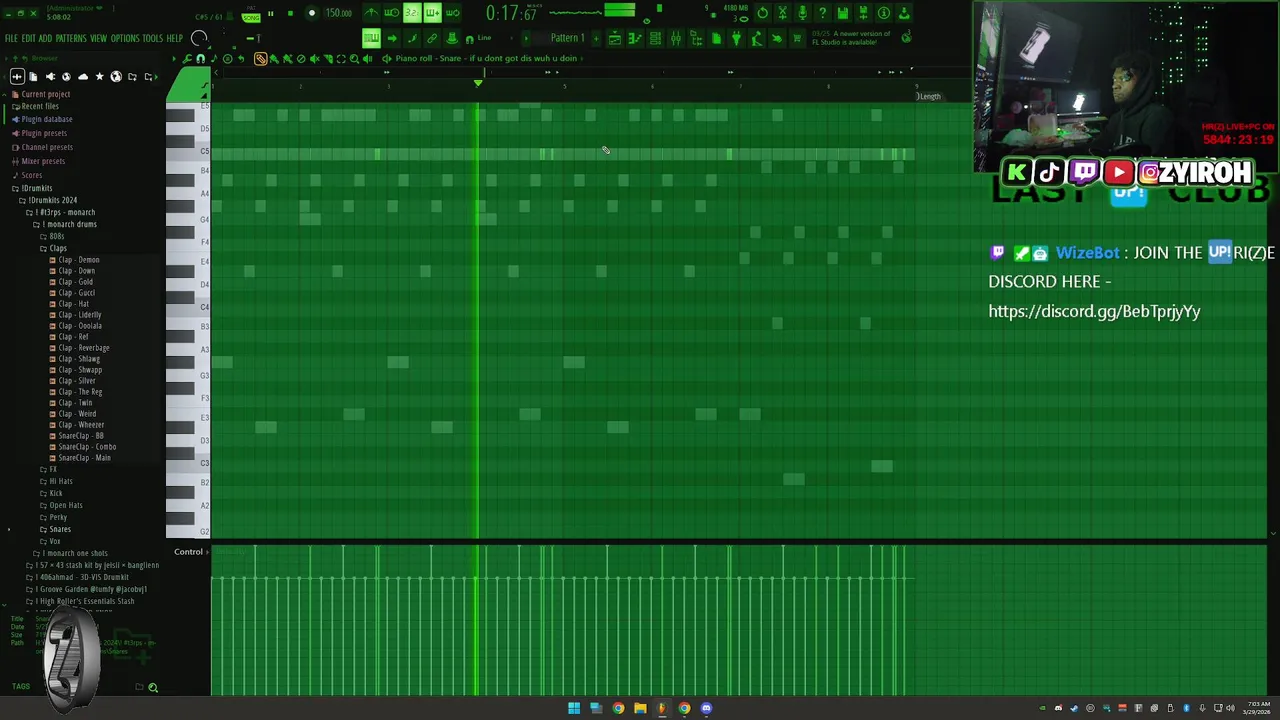Open the EDIT menu

[28, 38]
